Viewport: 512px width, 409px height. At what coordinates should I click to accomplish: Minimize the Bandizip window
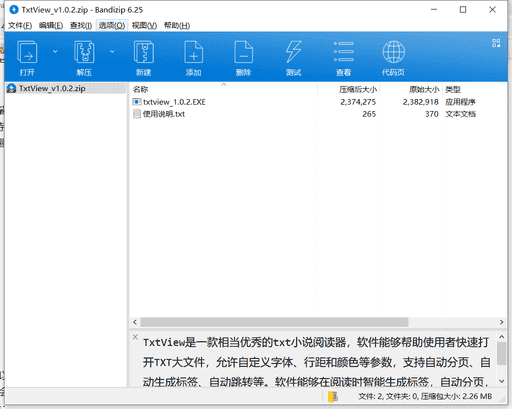[x=434, y=10]
